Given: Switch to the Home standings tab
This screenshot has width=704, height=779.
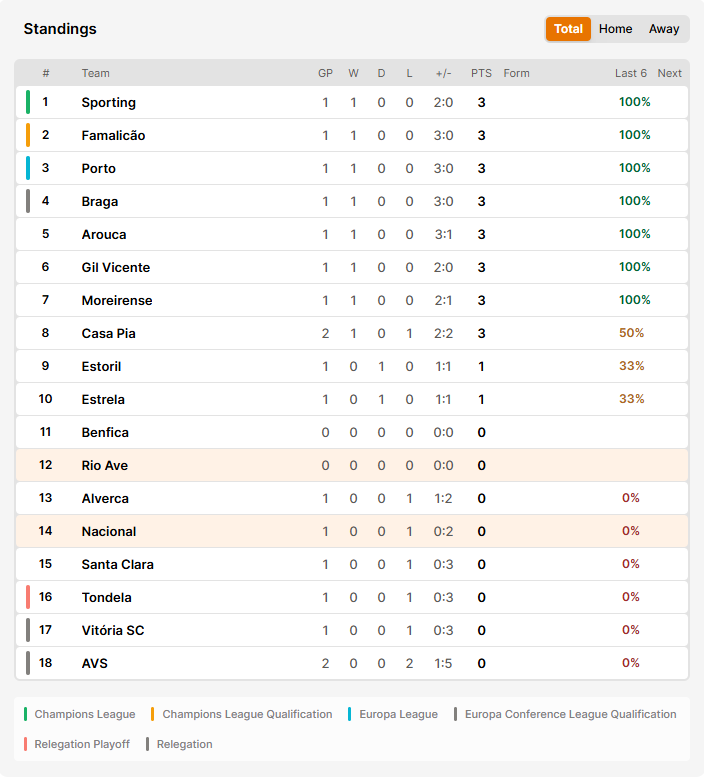Looking at the screenshot, I should coord(615,29).
